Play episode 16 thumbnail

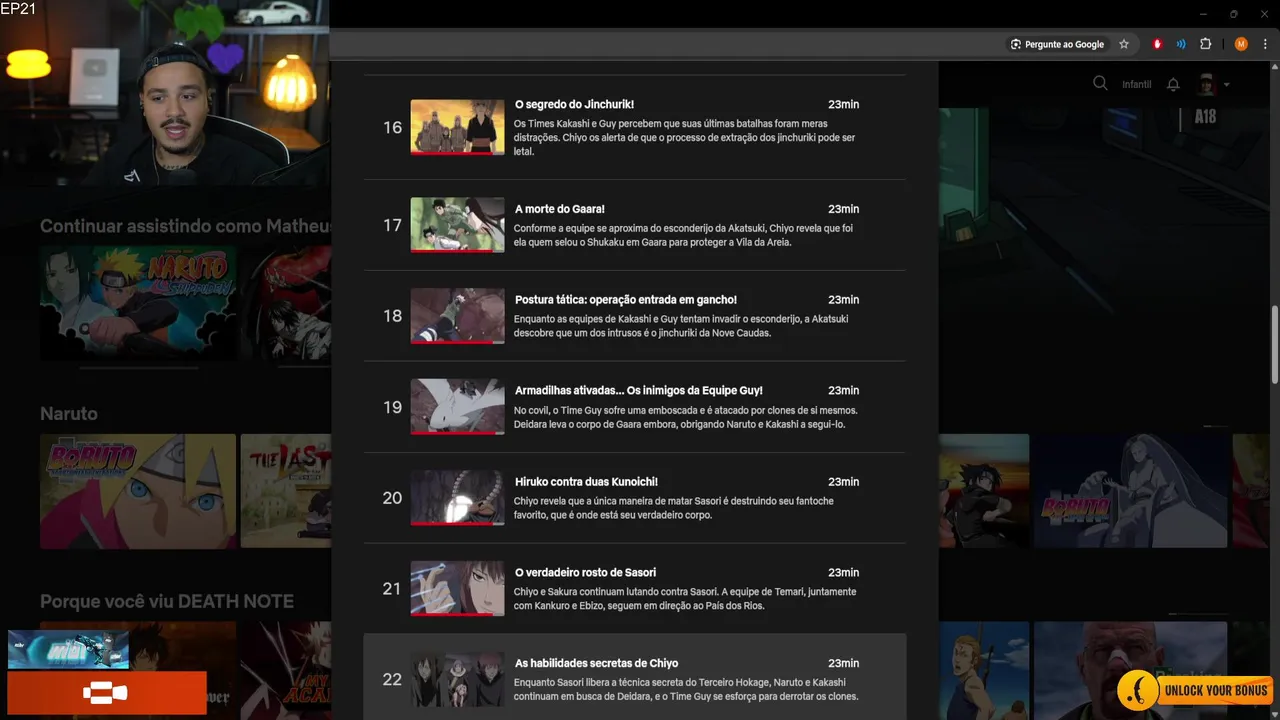(x=457, y=127)
